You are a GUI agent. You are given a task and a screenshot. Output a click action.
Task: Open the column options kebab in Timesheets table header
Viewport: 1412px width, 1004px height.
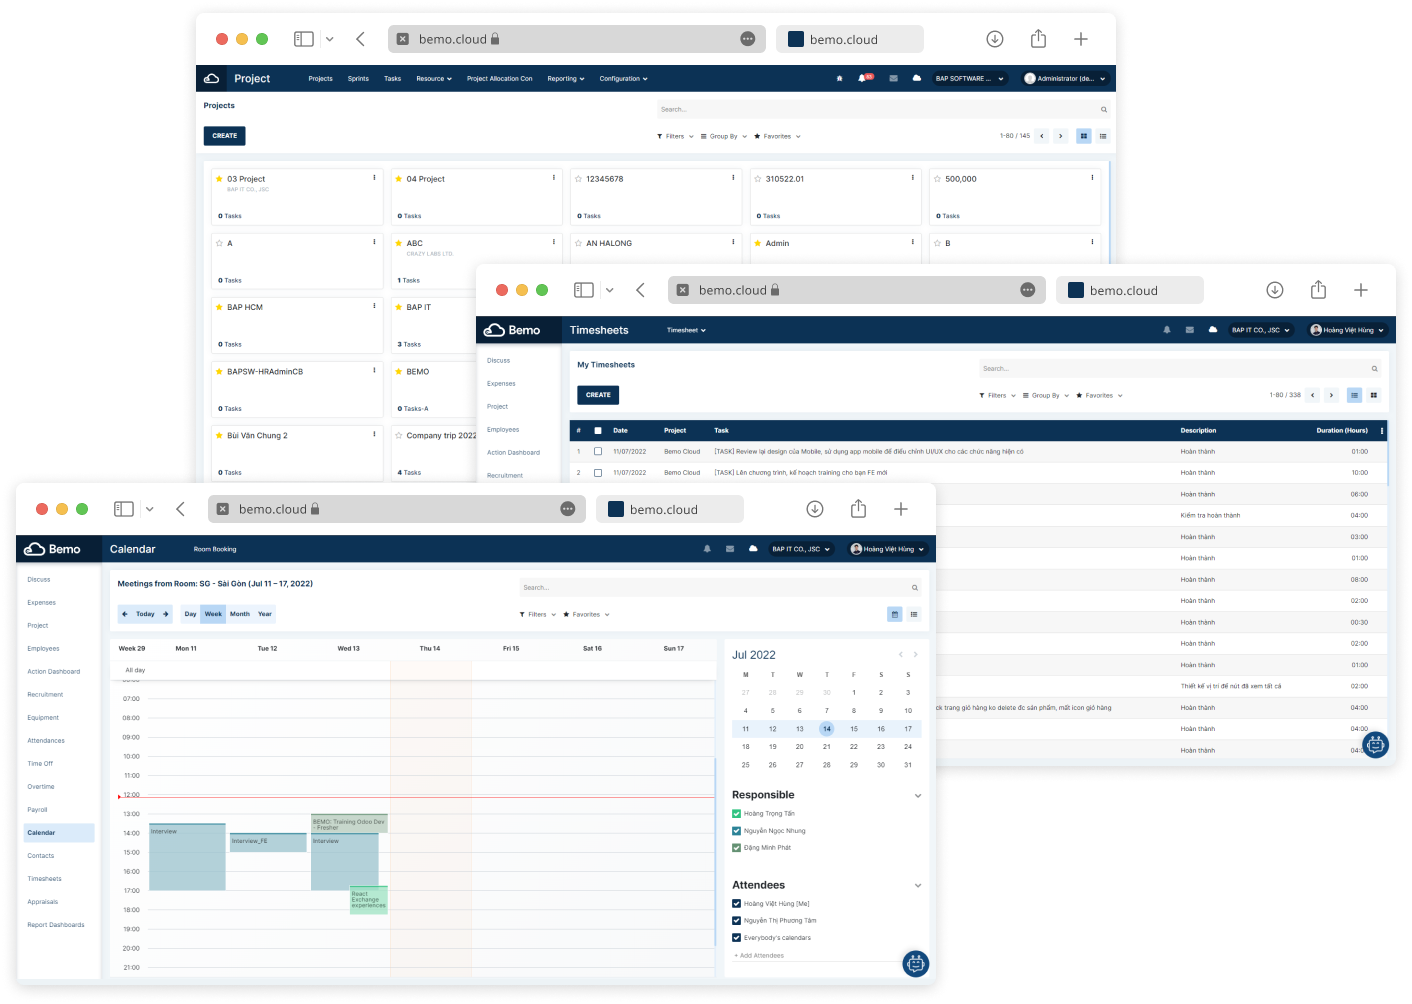pyautogui.click(x=1382, y=431)
